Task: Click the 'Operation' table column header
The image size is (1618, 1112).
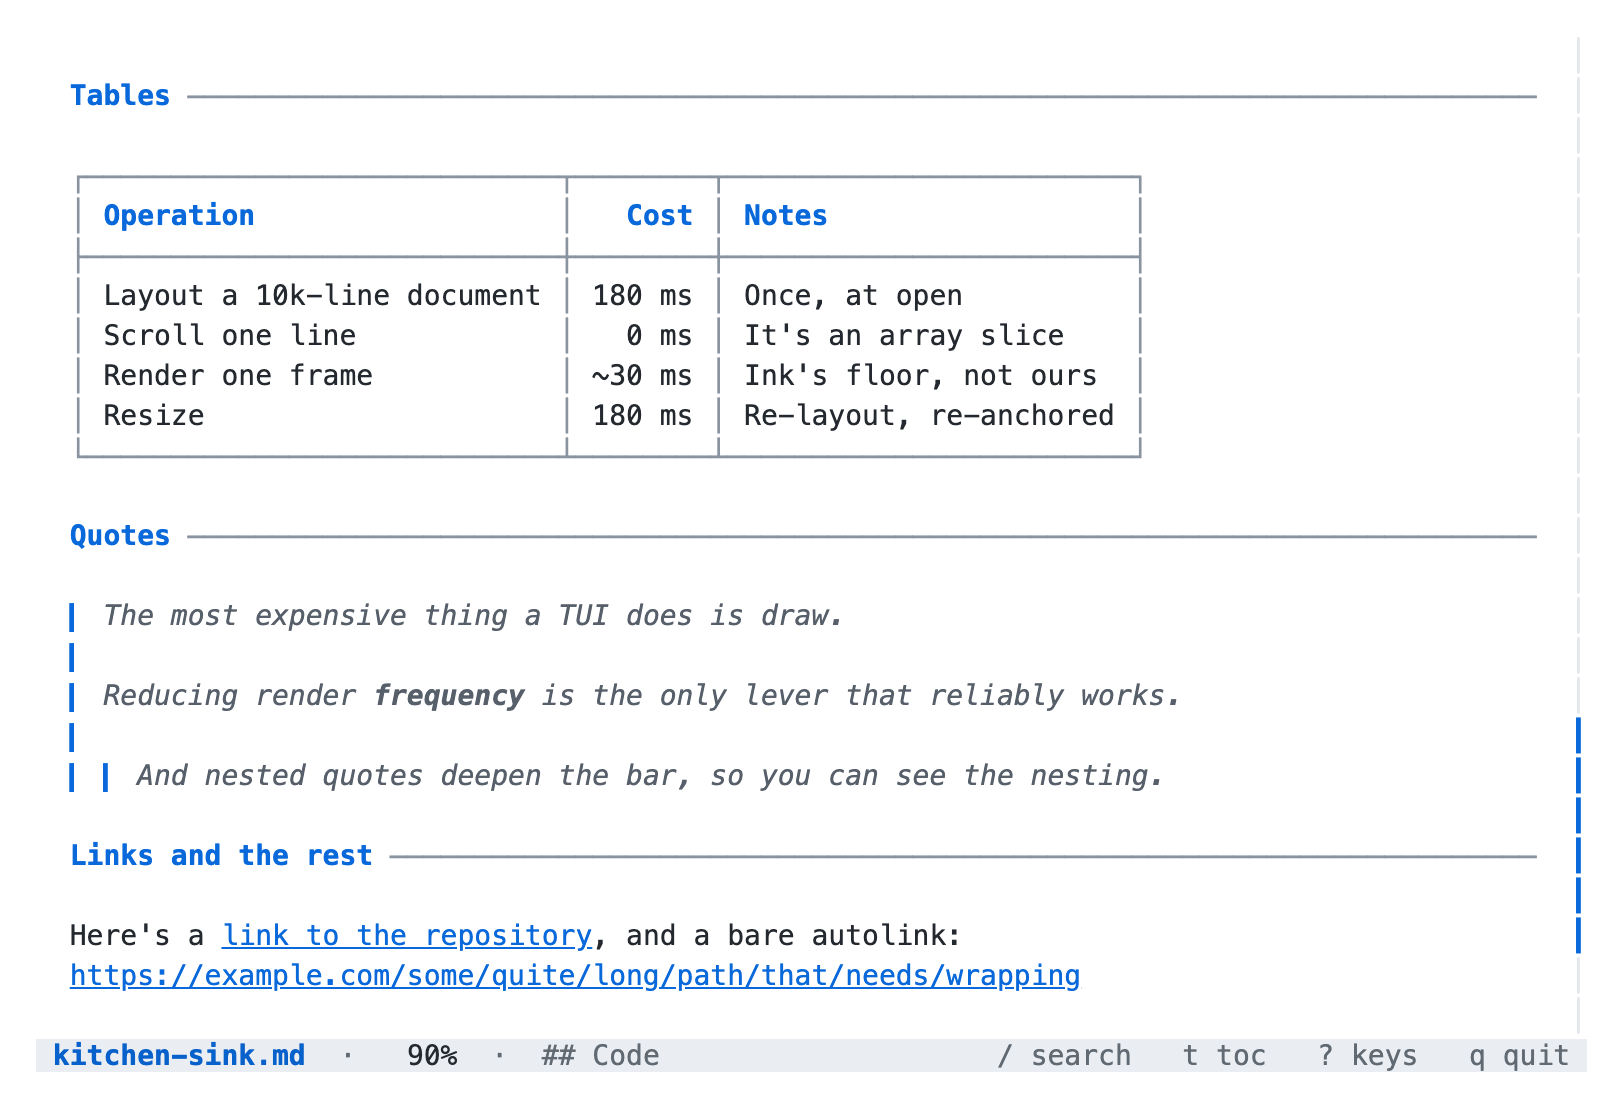Action: pyautogui.click(x=179, y=216)
